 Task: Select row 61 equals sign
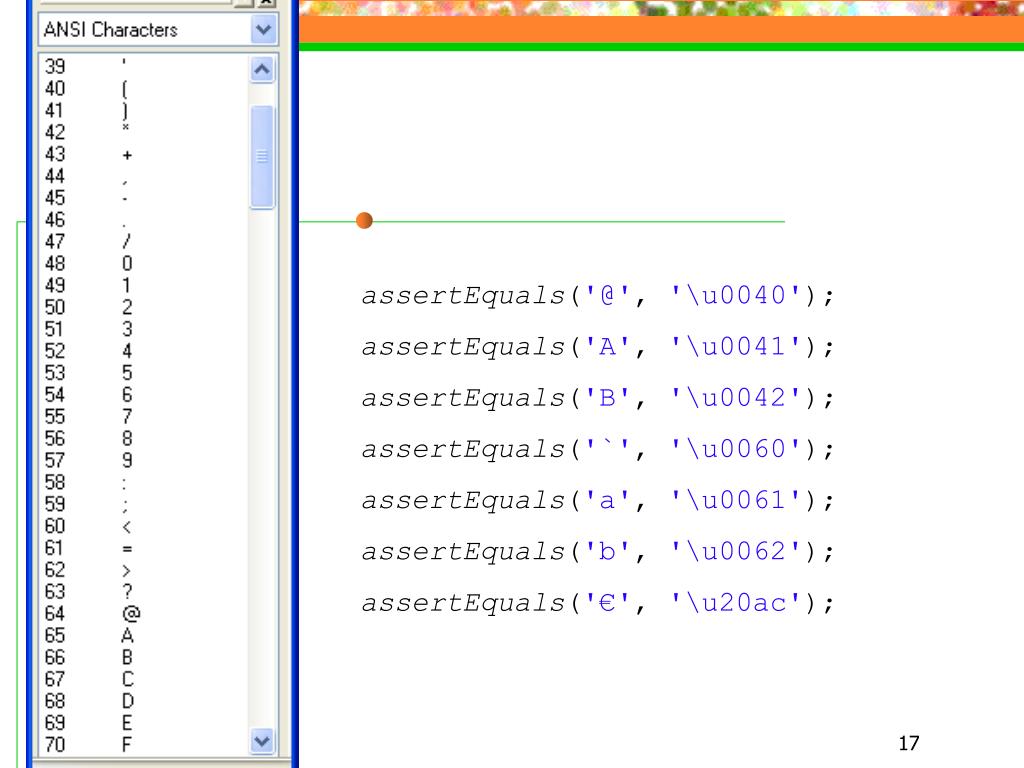click(x=144, y=548)
